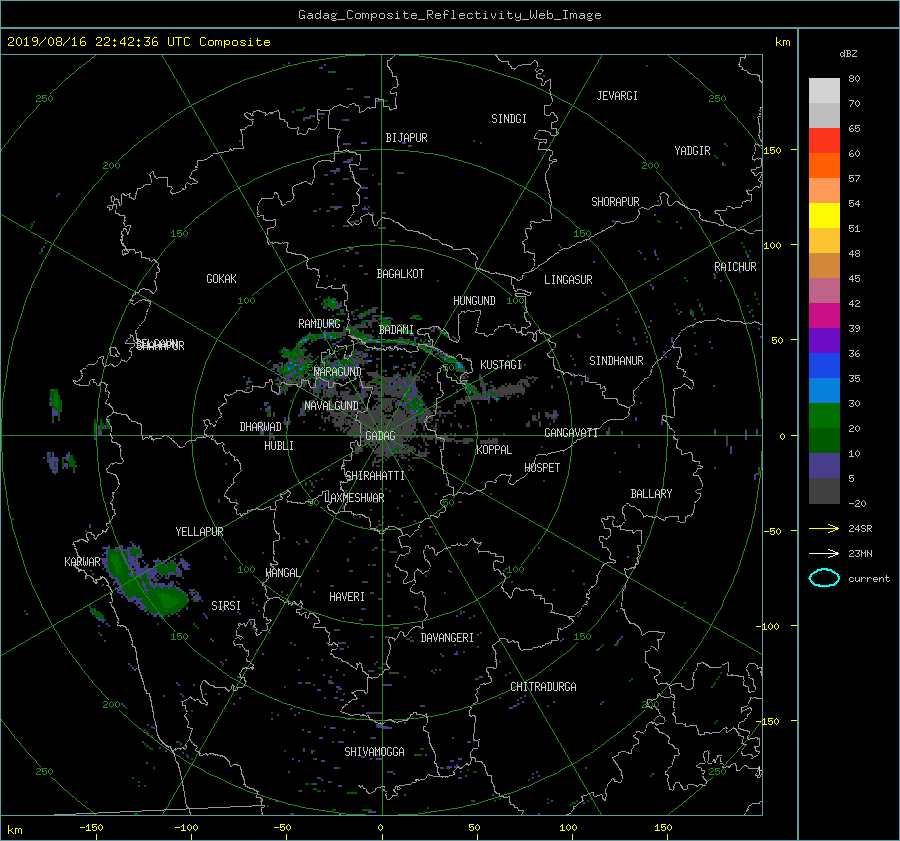Click the white 23MN arrow icon
Image resolution: width=900 pixels, height=841 pixels.
pos(824,553)
